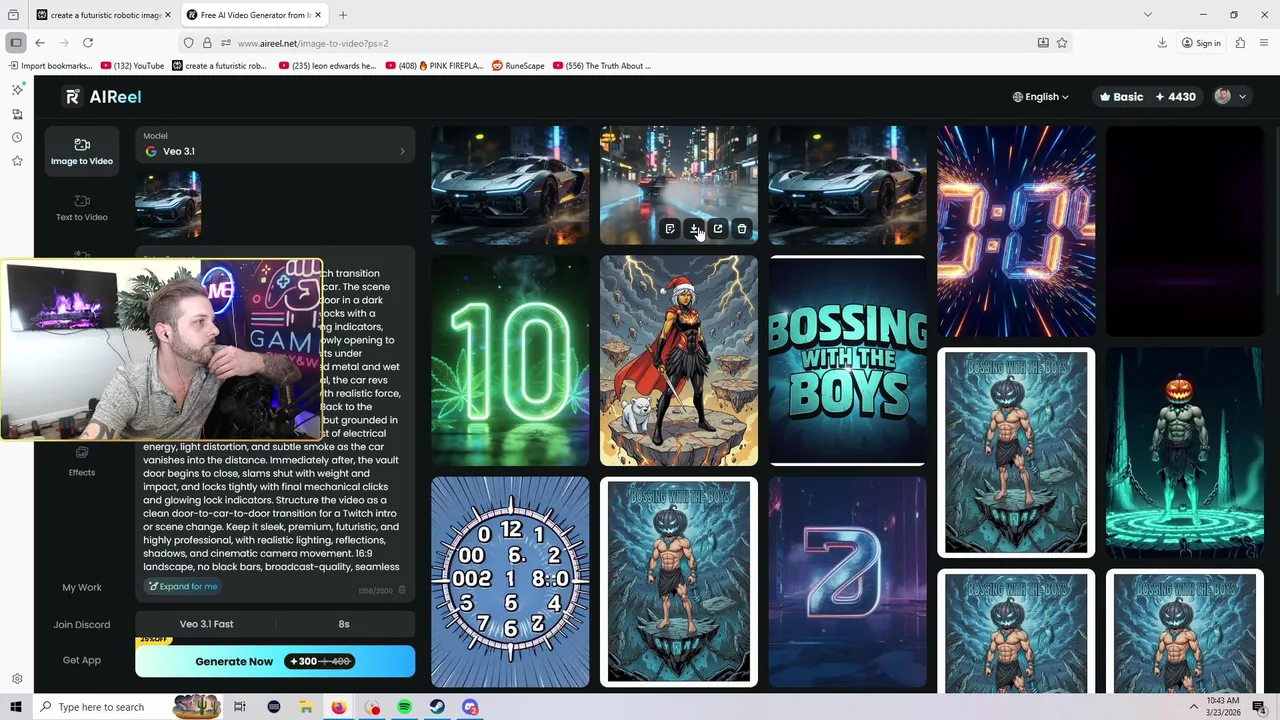The height and width of the screenshot is (720, 1280).
Task: Open Firefox sidebar bookmarks star icon
Action: point(17,161)
